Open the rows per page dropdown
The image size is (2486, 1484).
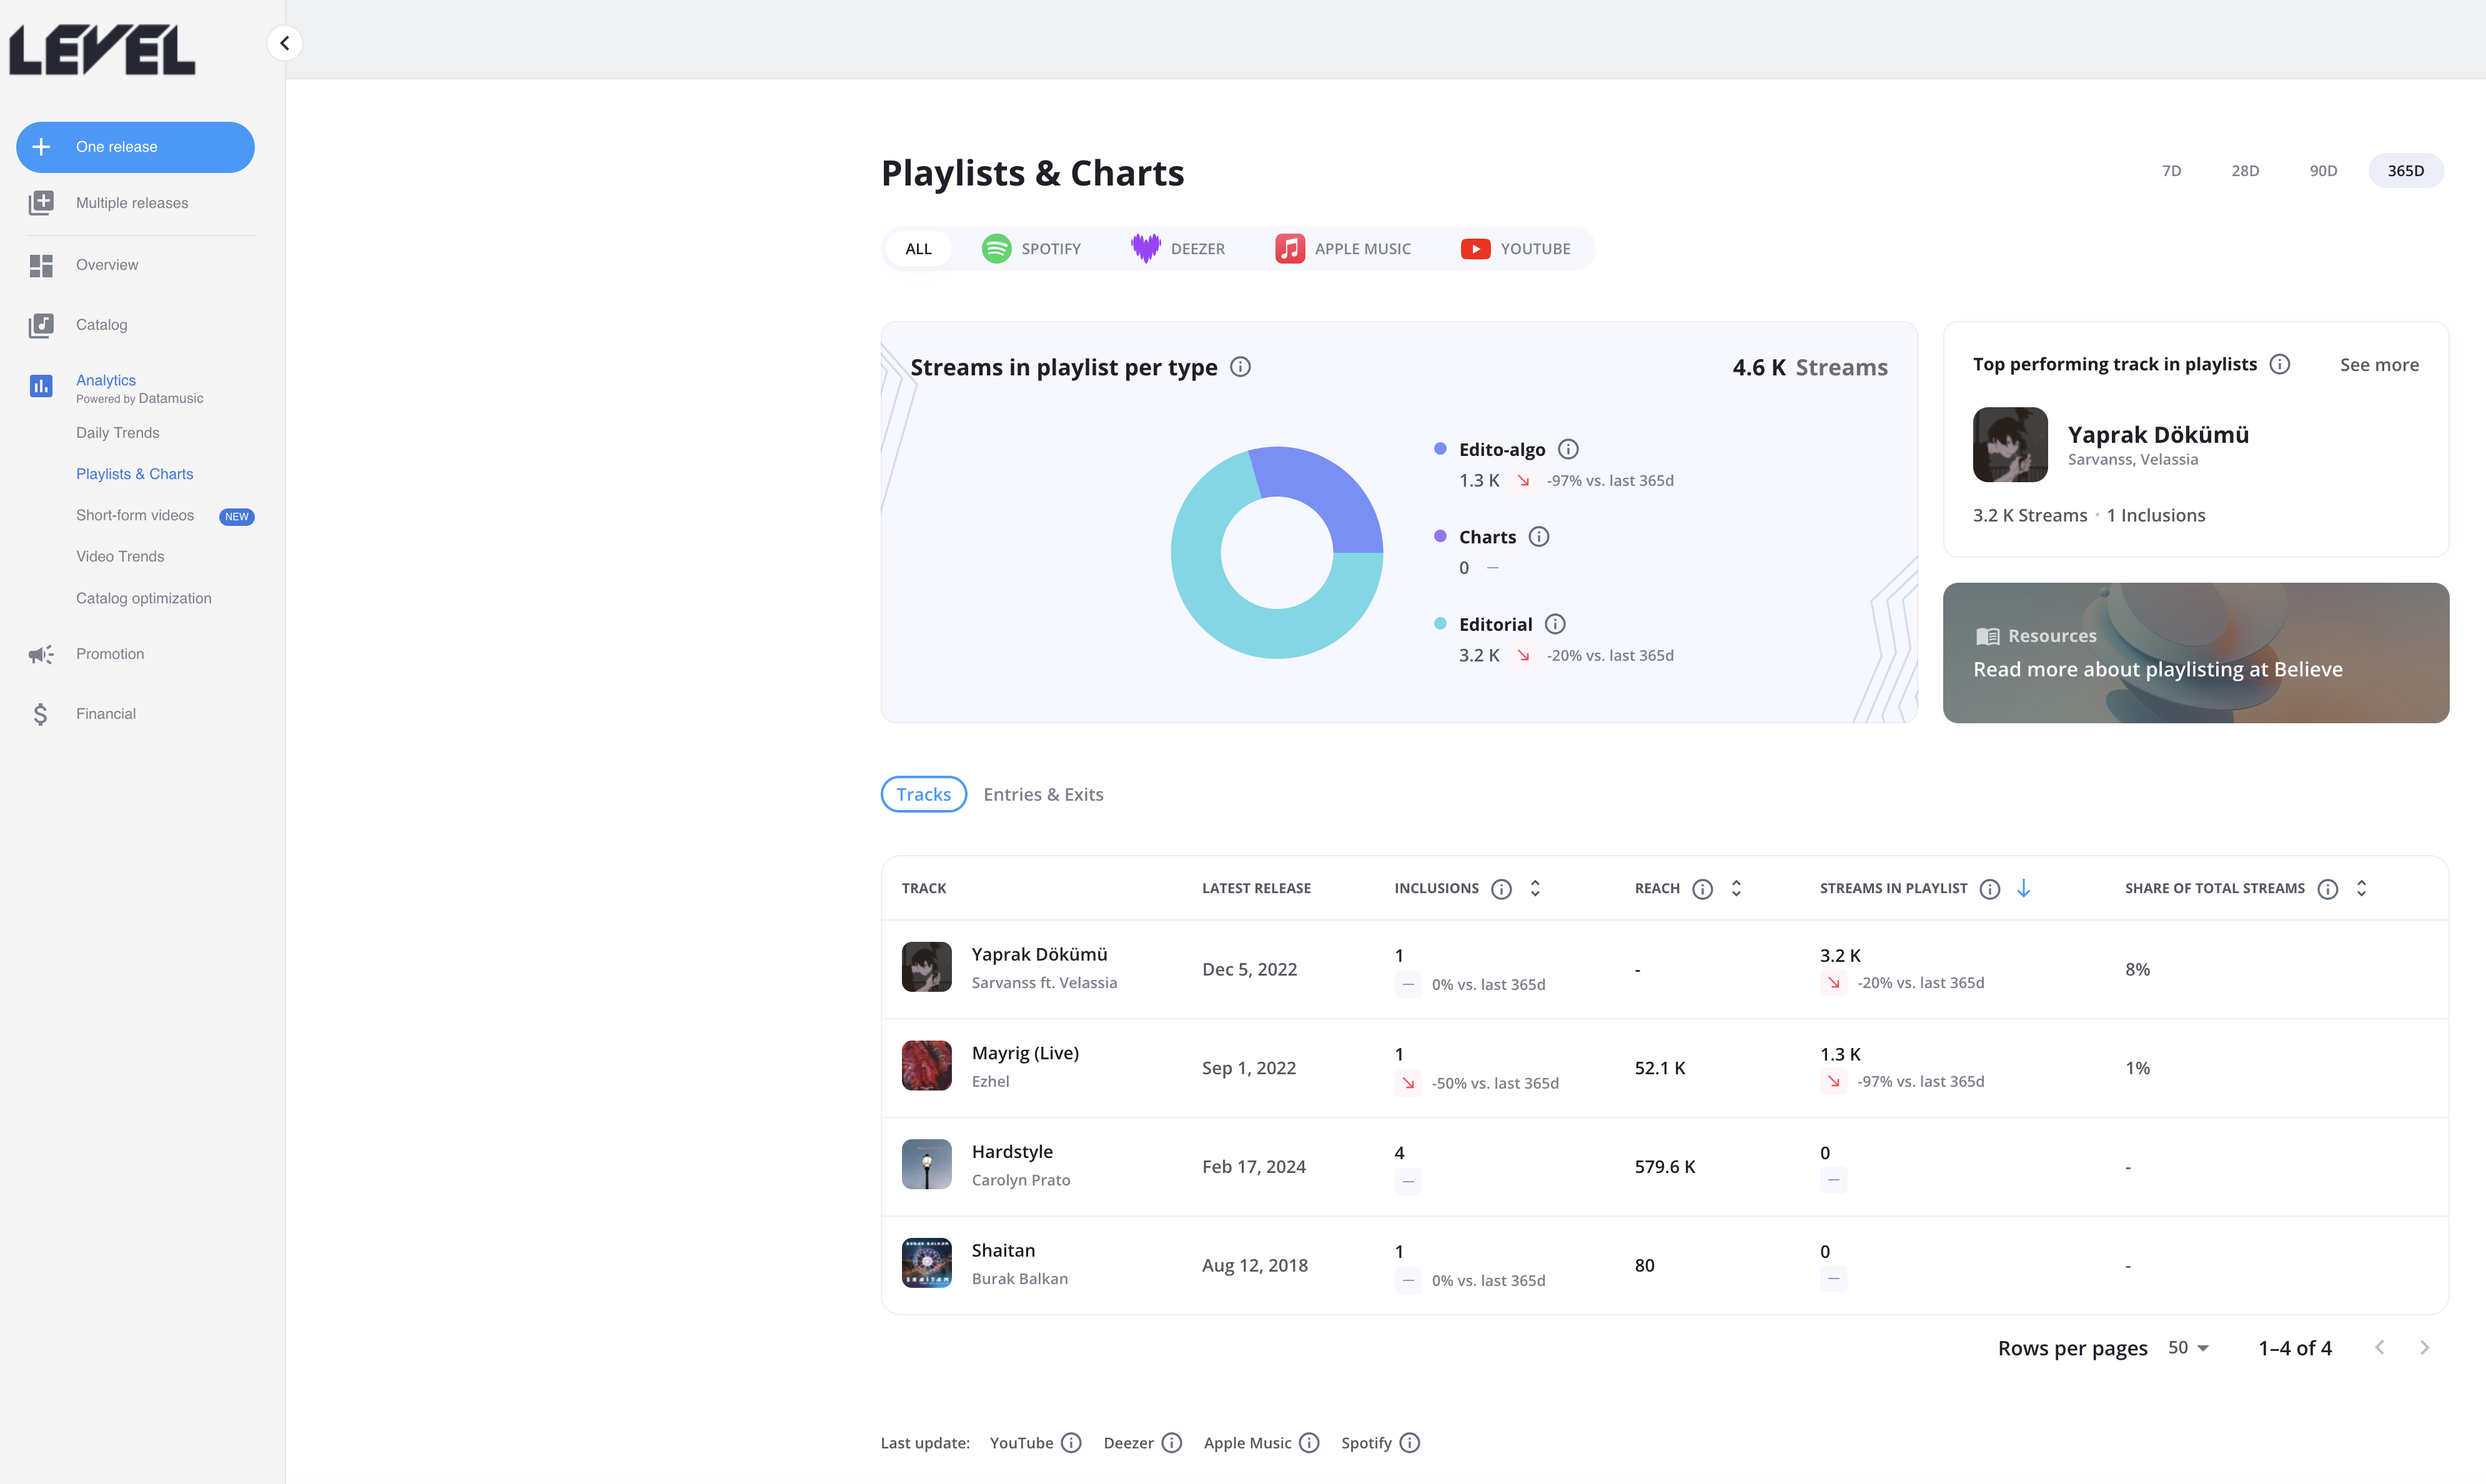tap(2188, 1348)
